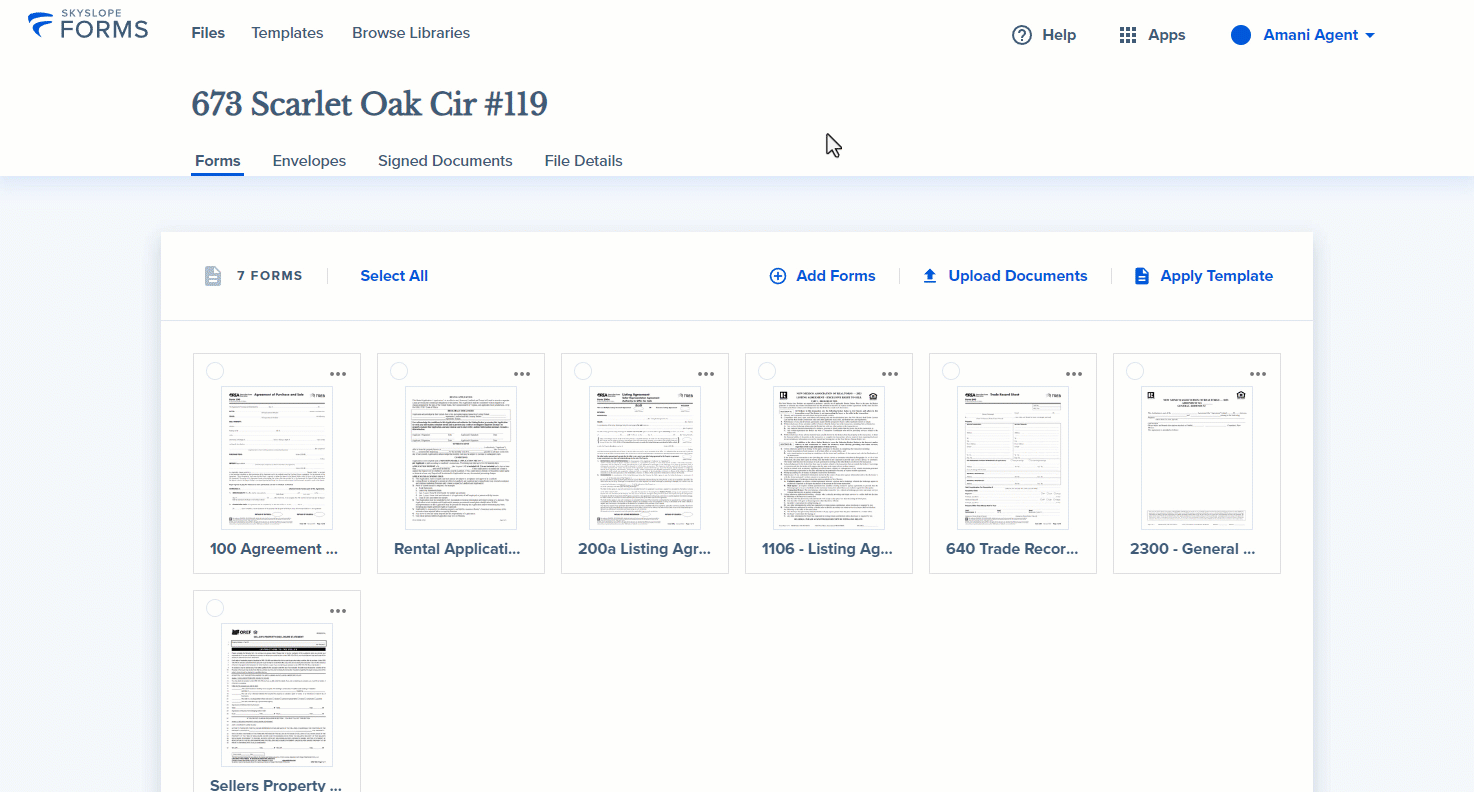Click the Apply Template button label

tap(1216, 276)
